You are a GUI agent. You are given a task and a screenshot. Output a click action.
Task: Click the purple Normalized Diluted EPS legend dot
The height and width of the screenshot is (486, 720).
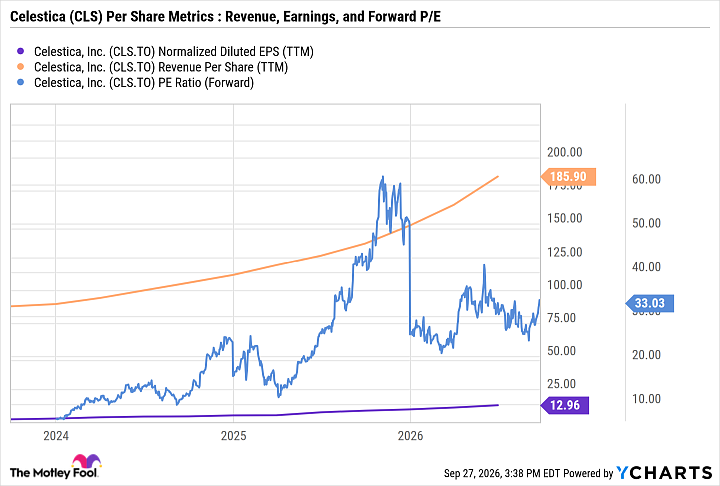[20, 51]
